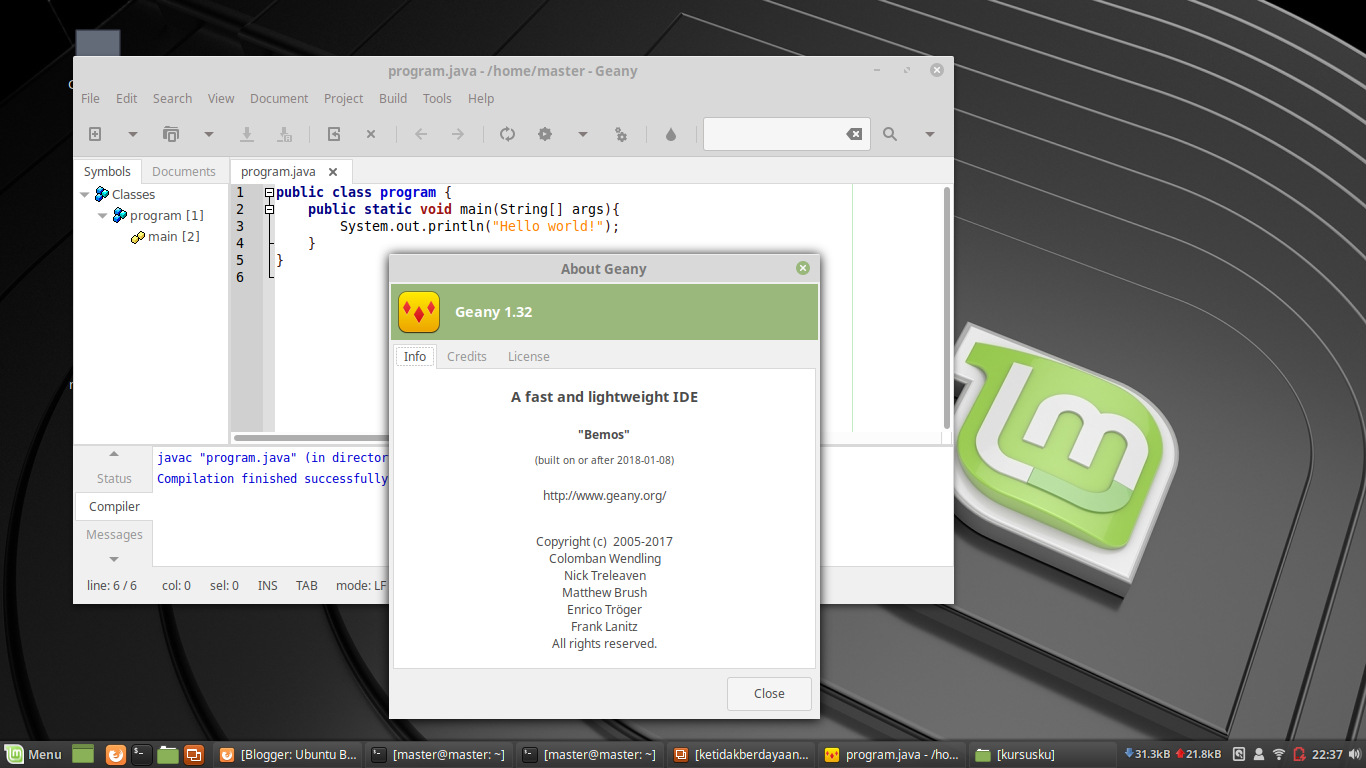Navigate back with the left arrow icon
The image size is (1366, 768).
click(x=421, y=134)
